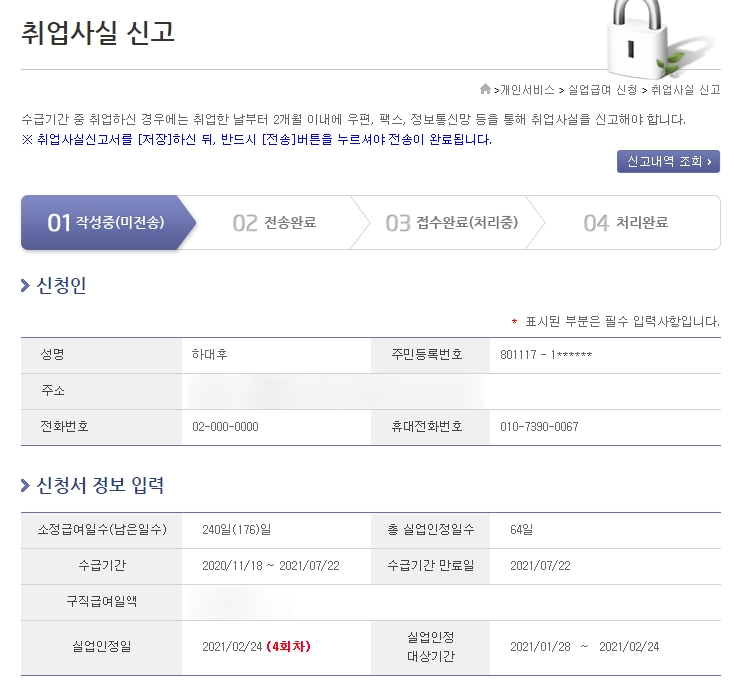Click the name value 하대후

209,354
